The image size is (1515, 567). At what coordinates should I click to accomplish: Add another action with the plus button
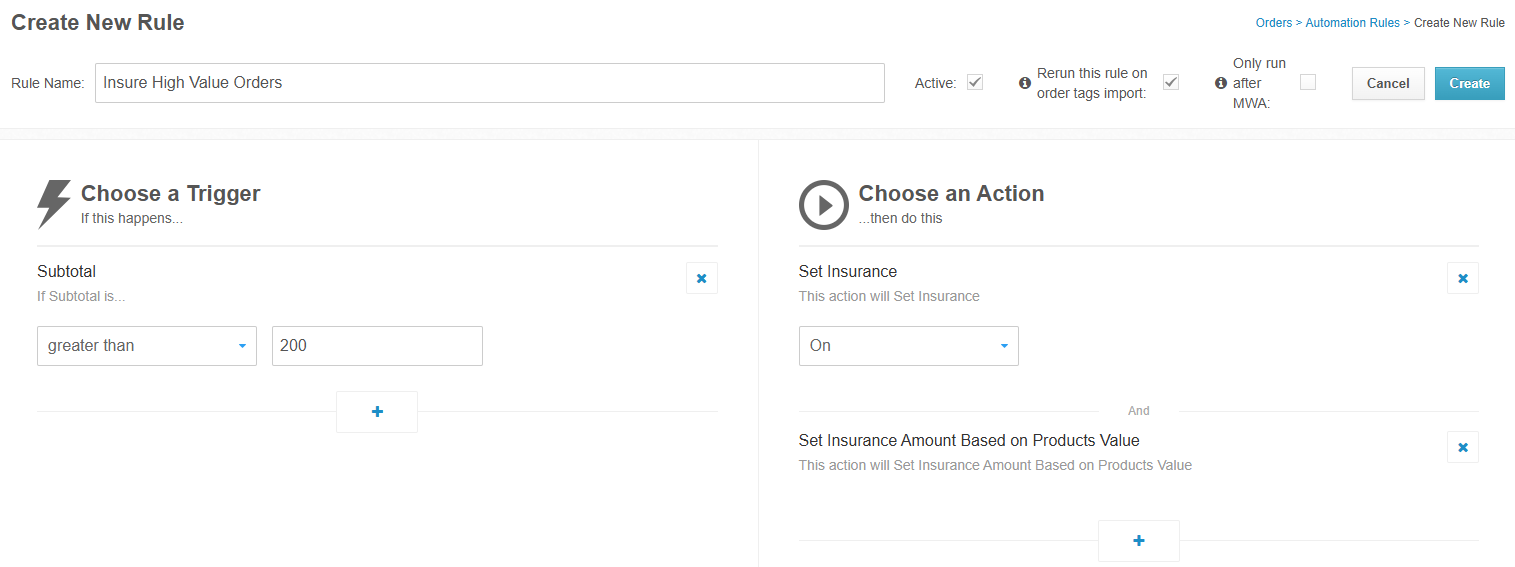pyautogui.click(x=1138, y=541)
